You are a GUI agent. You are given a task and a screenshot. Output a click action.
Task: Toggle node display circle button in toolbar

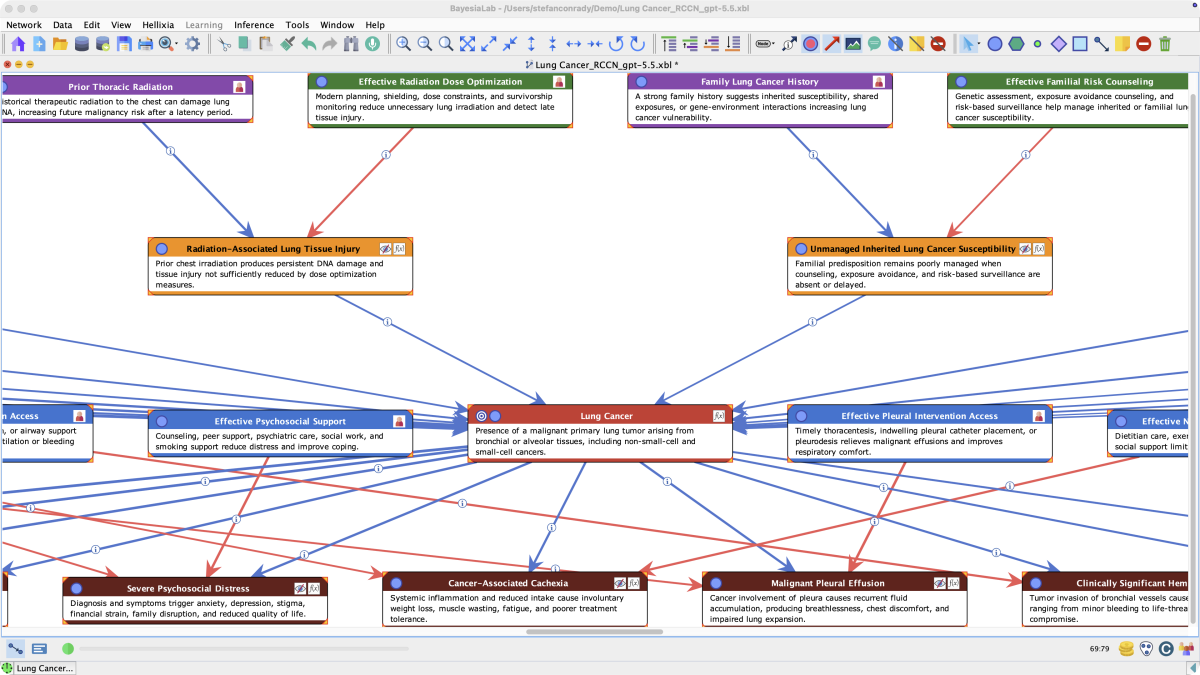tap(810, 44)
